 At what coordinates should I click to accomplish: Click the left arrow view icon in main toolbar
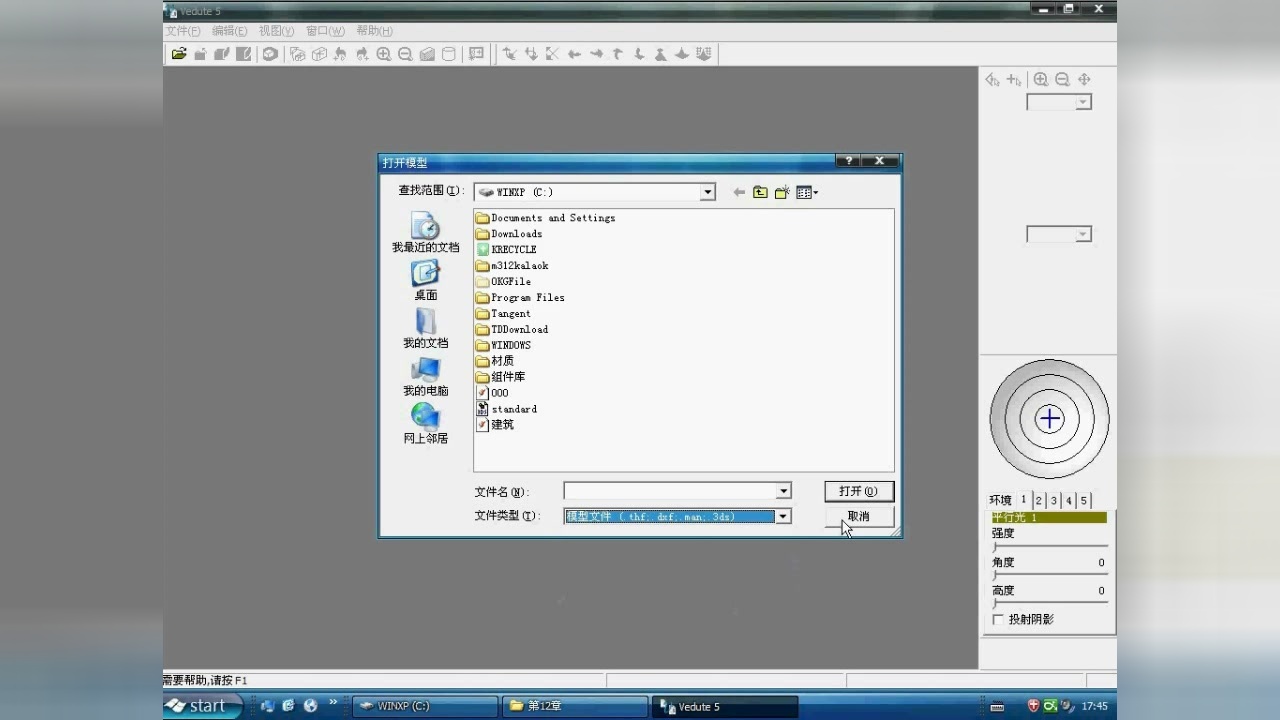tap(574, 54)
